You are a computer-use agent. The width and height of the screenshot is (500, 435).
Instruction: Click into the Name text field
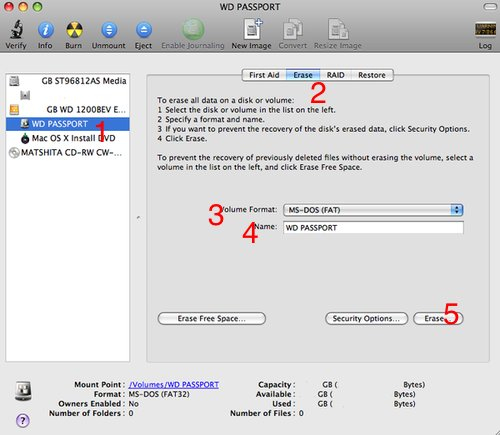pos(373,228)
